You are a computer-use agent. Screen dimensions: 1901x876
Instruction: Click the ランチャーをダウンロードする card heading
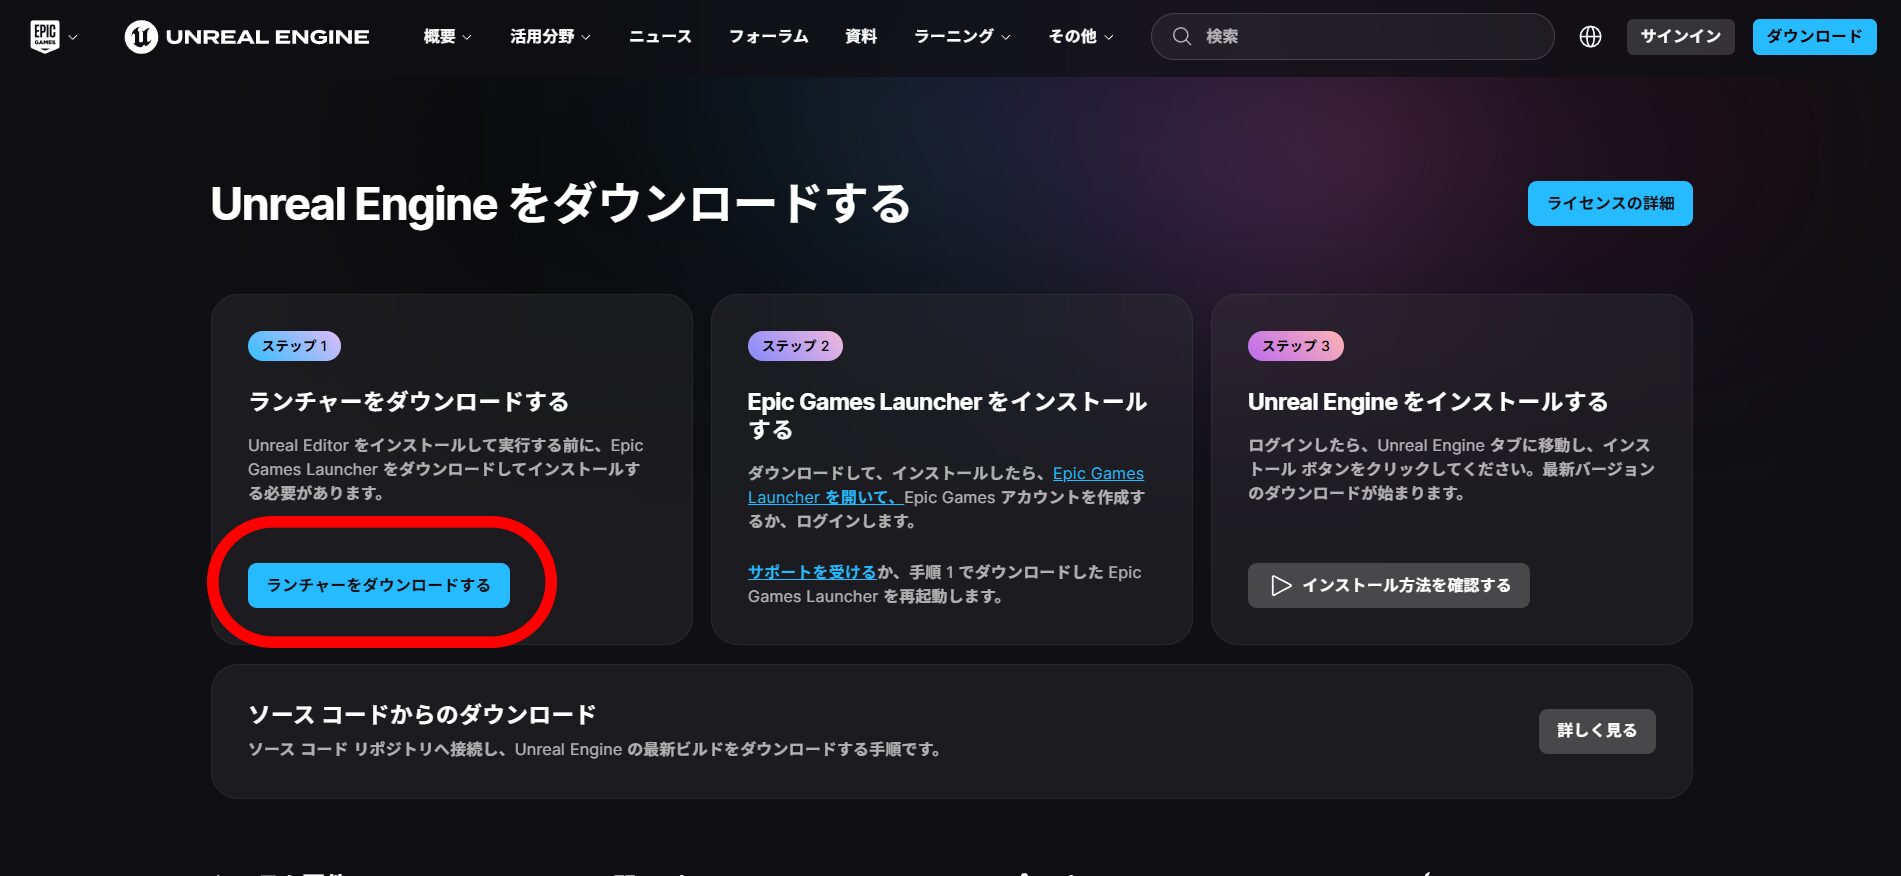click(409, 402)
